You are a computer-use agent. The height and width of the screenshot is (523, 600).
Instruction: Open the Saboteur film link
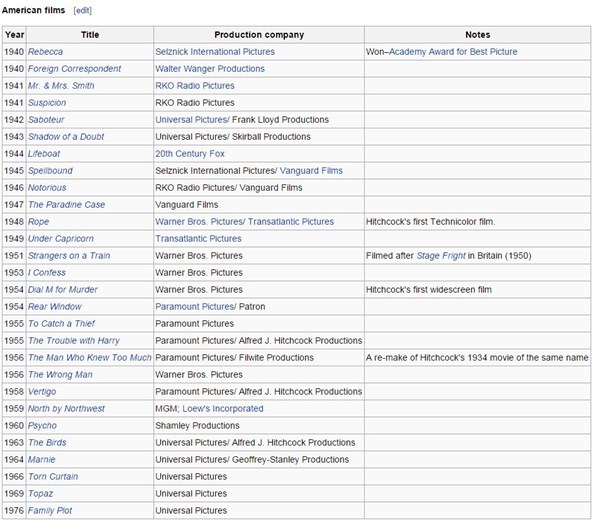pyautogui.click(x=46, y=120)
